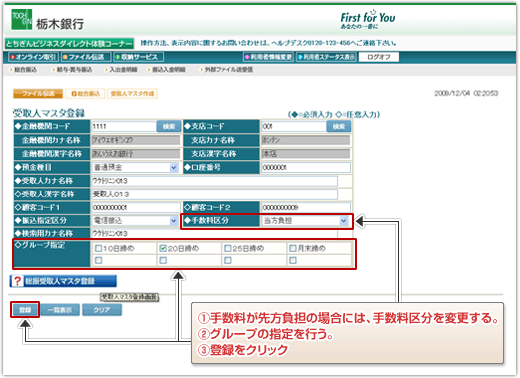
Task: Open the 手数料区分 dropdown
Action: 305,220
